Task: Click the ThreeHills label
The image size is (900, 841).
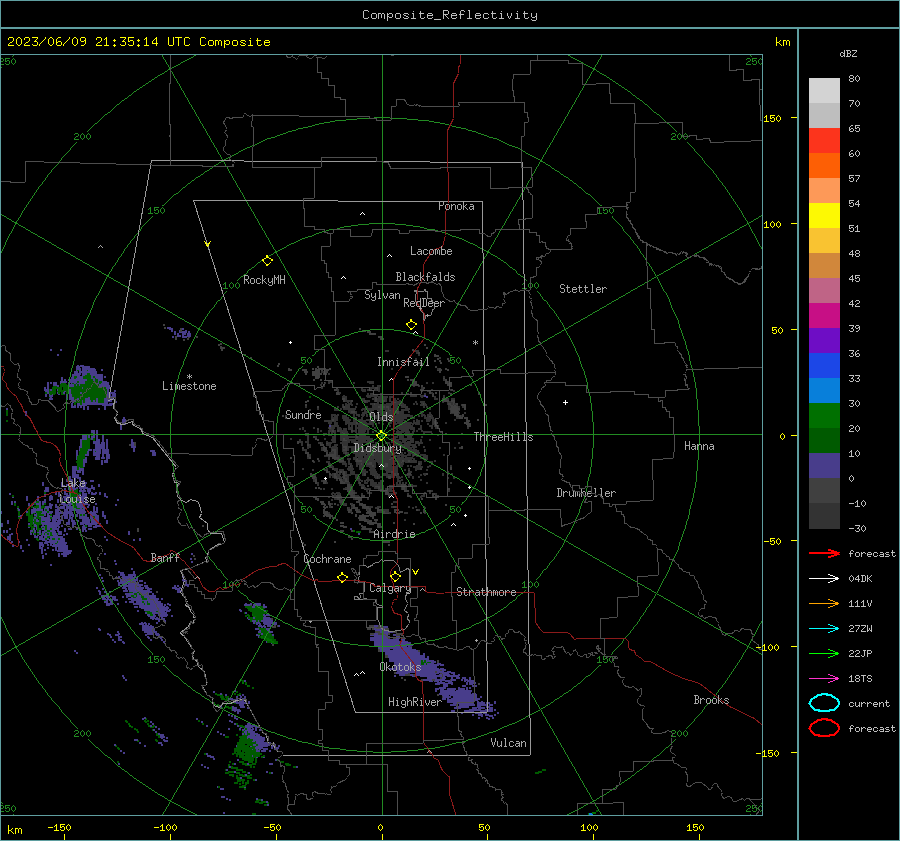Action: point(503,437)
